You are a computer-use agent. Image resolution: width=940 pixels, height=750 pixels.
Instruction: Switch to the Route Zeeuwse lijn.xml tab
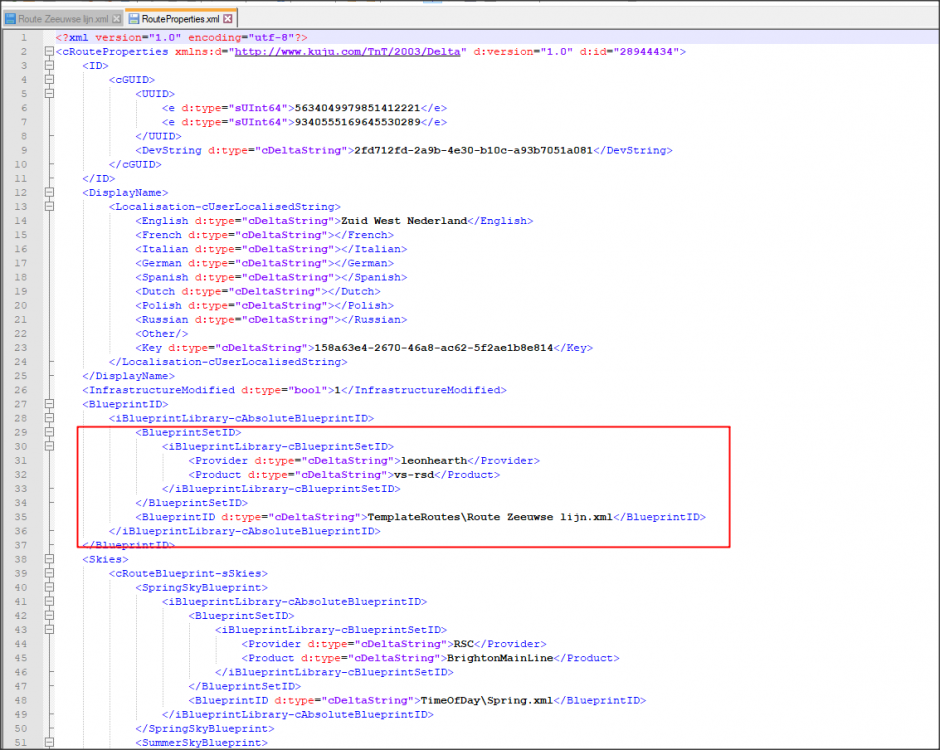(x=62, y=19)
